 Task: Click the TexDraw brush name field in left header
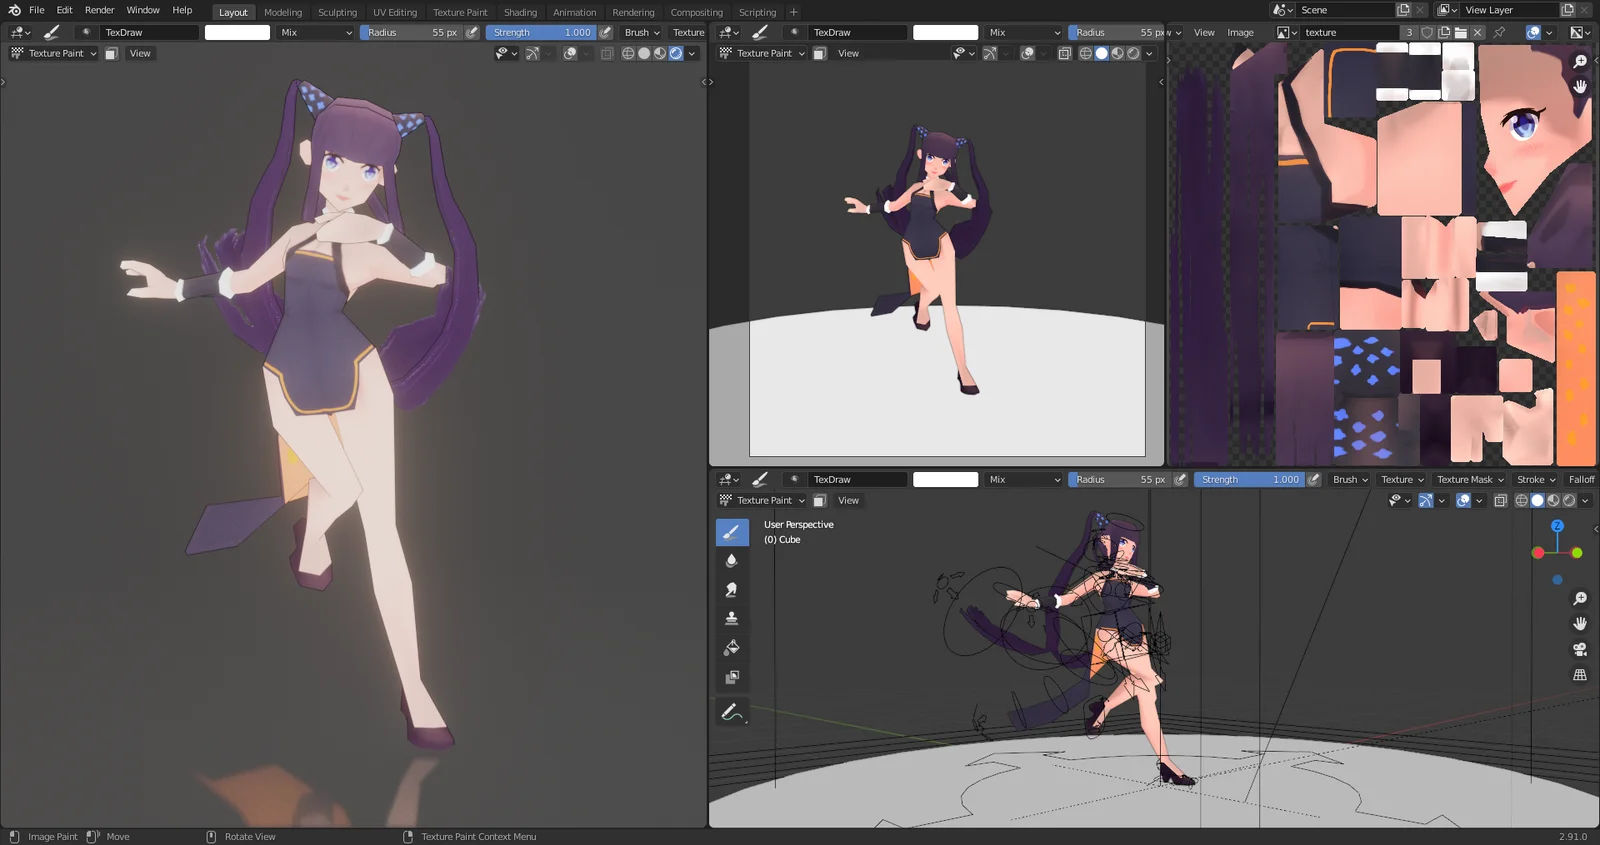point(148,32)
